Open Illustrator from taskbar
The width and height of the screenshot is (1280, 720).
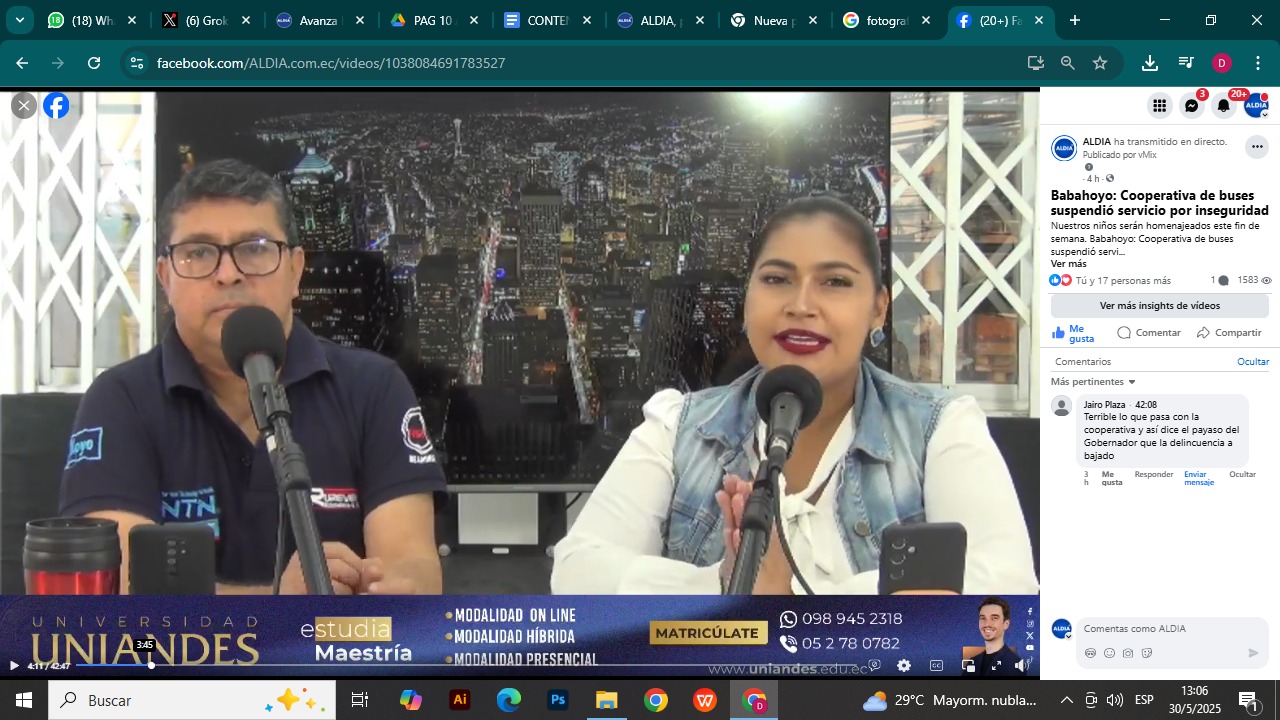click(460, 700)
